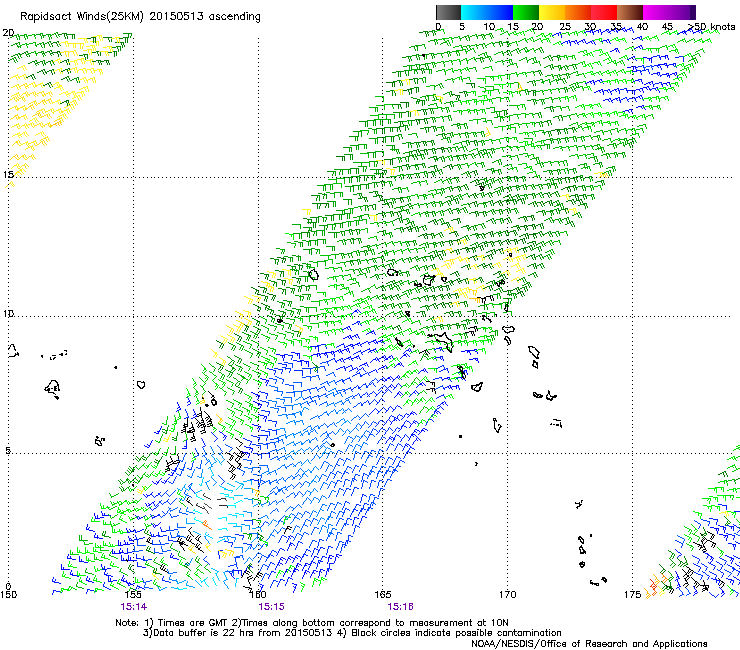Click the purple time stamp '15:16'
740x650 pixels.
(x=401, y=607)
